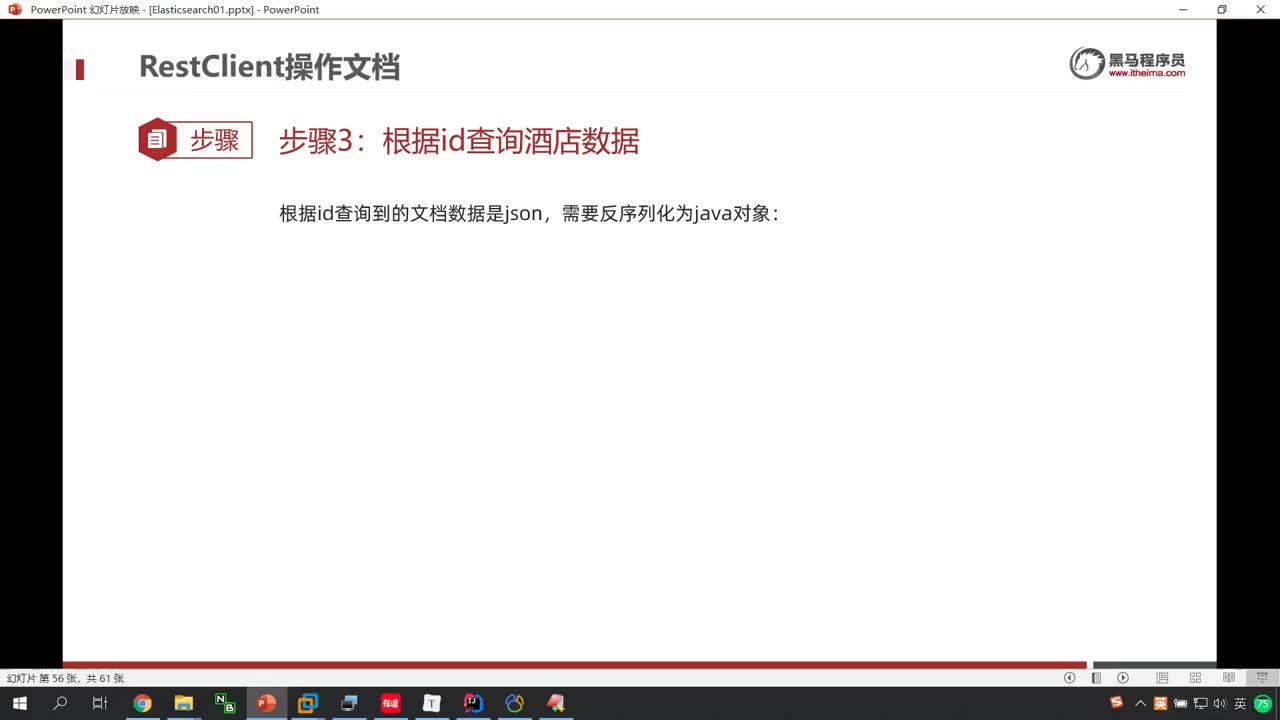
Task: Select Slide Show view icon
Action: coord(1262,678)
